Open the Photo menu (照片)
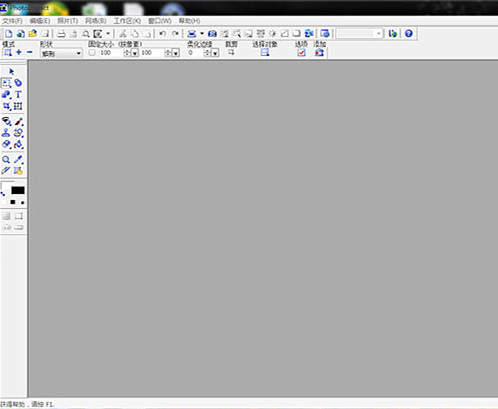The height and width of the screenshot is (409, 498). coord(68,21)
